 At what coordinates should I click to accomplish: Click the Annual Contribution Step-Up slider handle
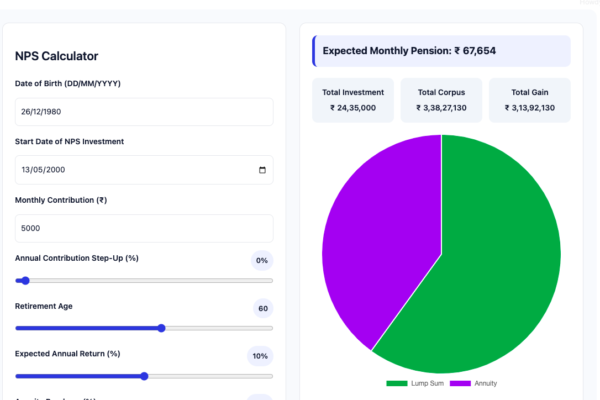pos(25,281)
